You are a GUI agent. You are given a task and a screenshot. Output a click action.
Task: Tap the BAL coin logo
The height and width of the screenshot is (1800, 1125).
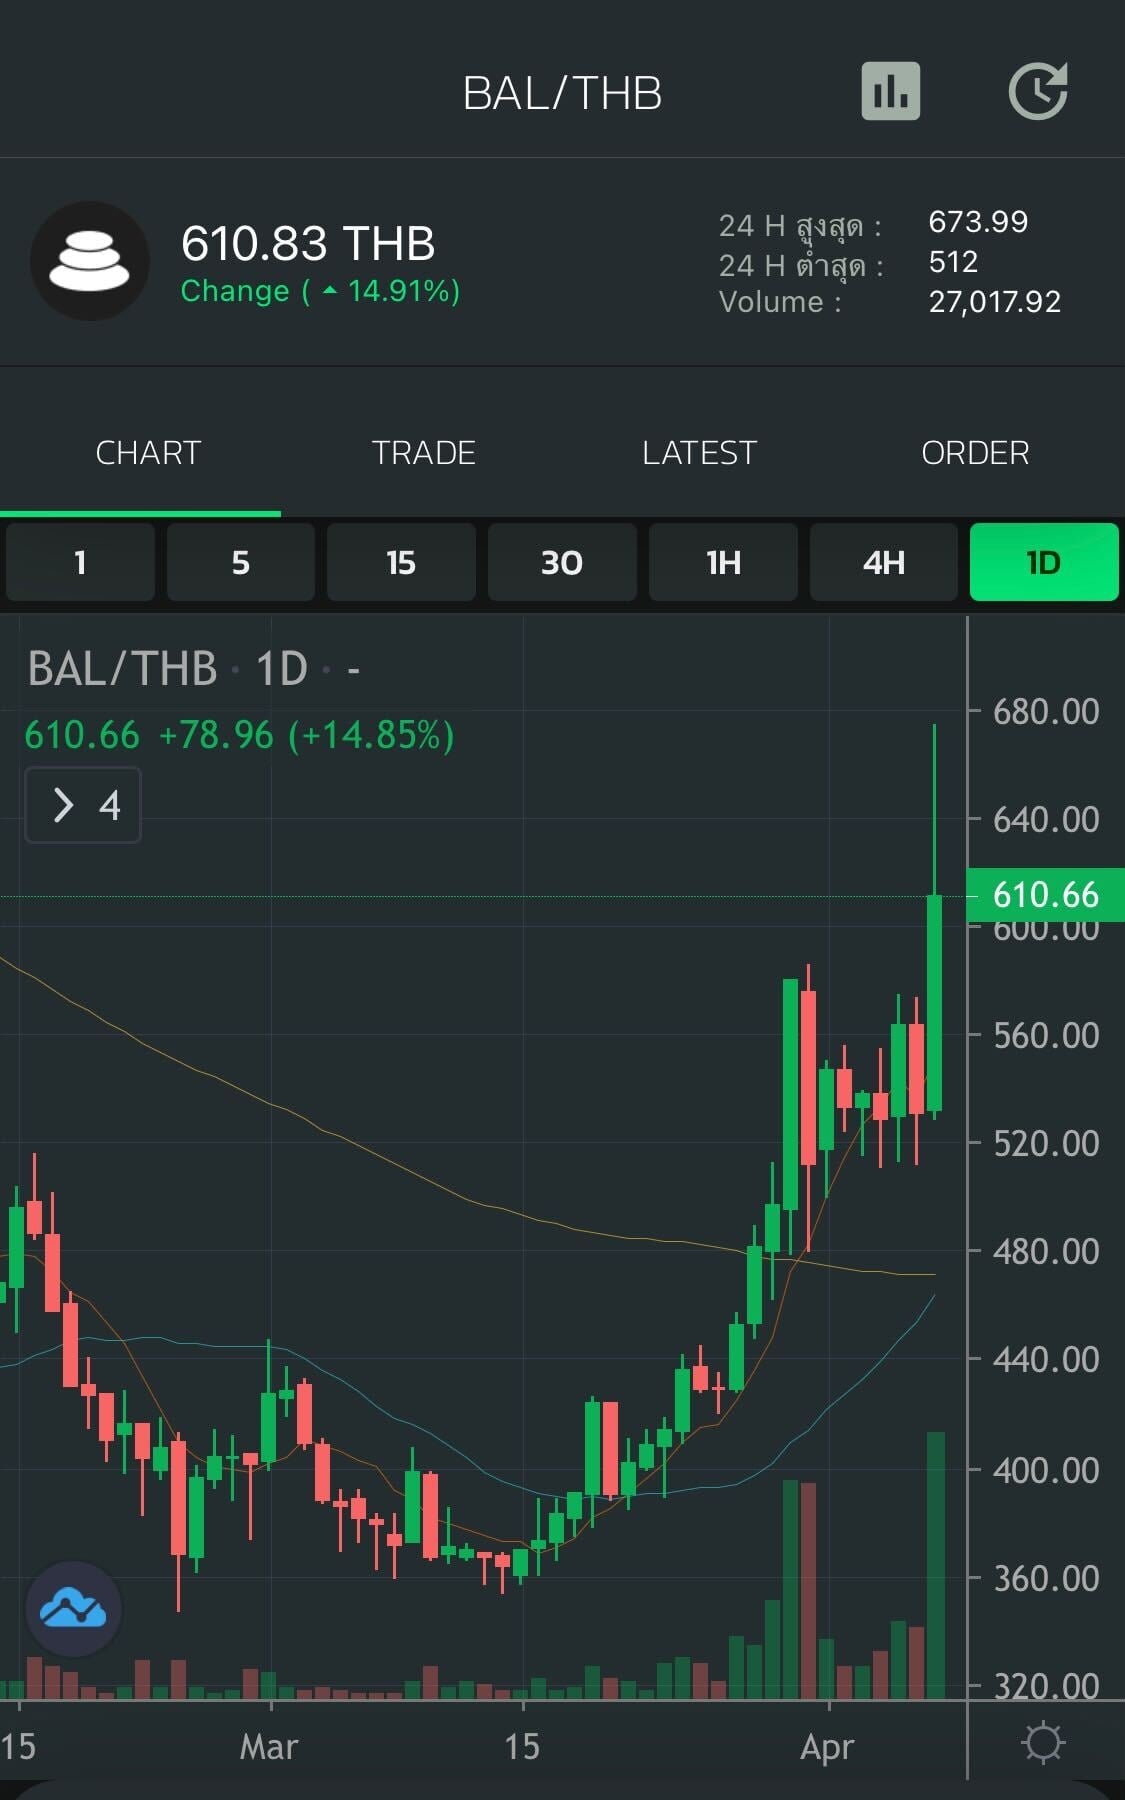tap(90, 261)
